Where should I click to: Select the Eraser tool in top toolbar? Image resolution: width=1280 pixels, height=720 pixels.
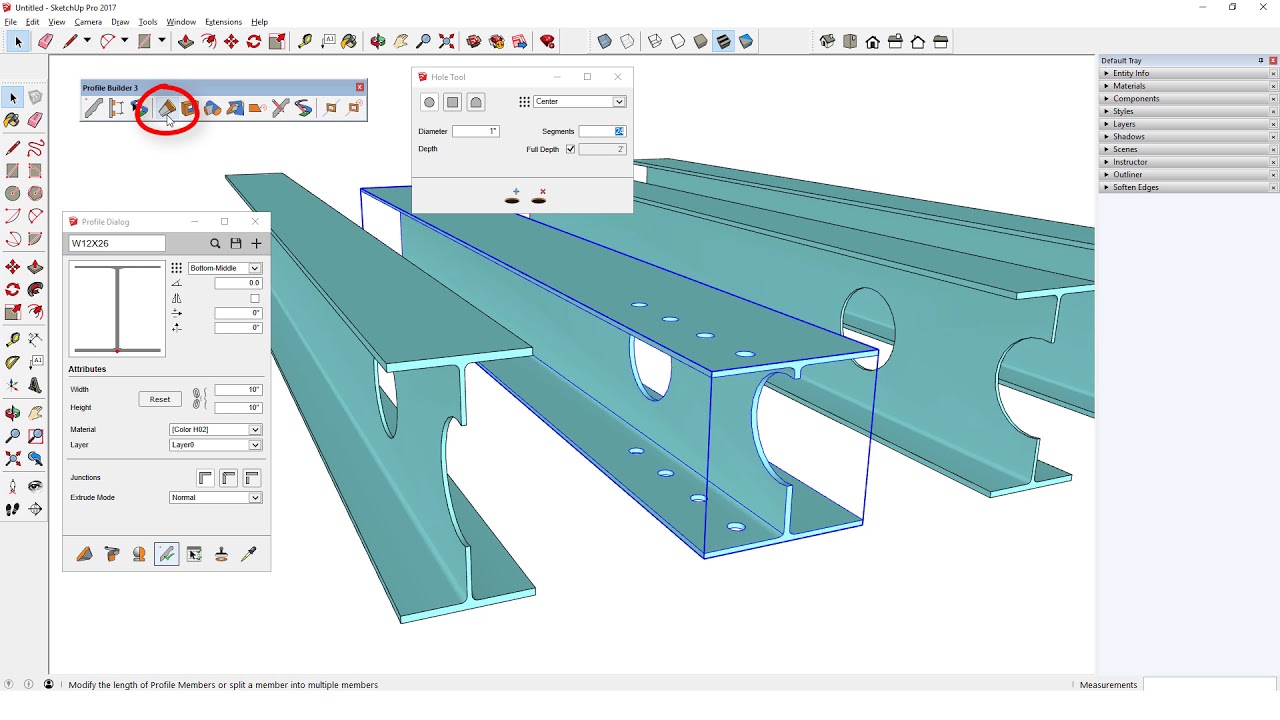45,41
